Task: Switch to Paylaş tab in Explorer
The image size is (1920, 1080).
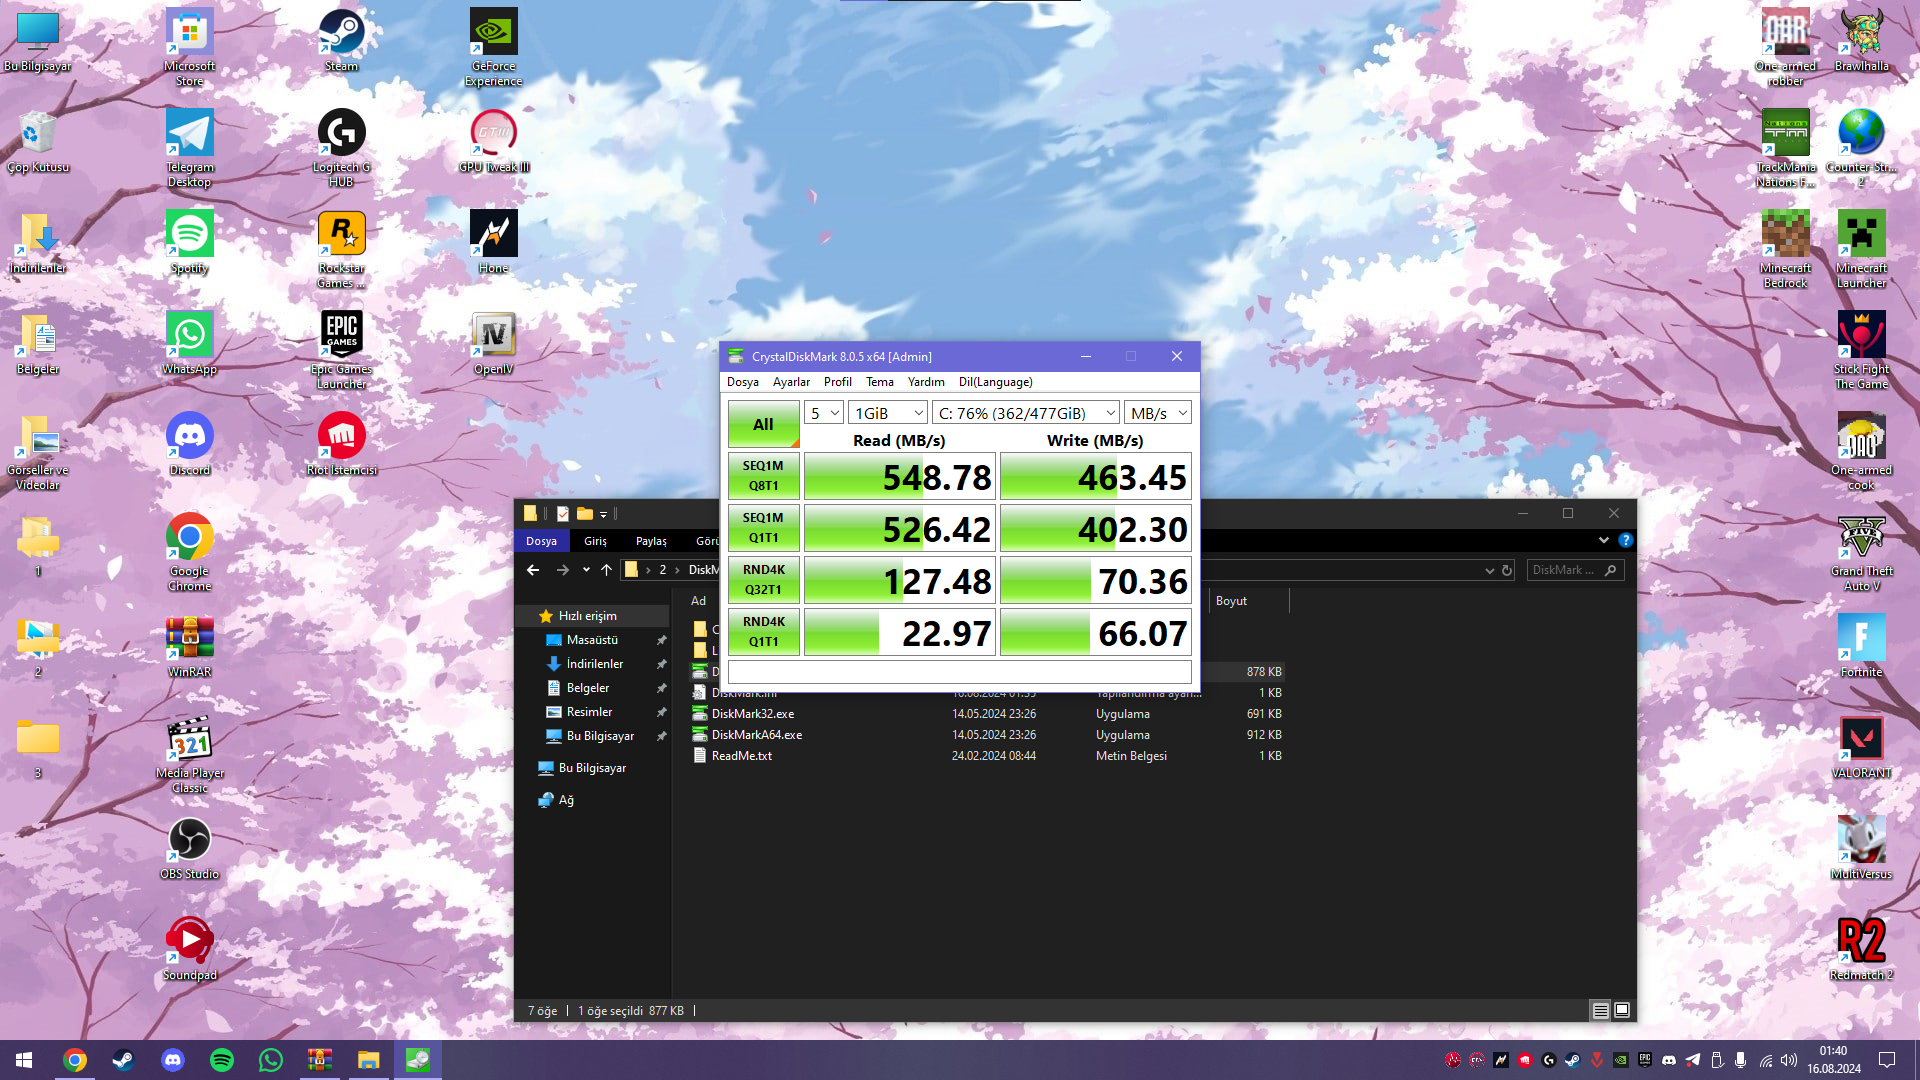Action: pos(651,541)
